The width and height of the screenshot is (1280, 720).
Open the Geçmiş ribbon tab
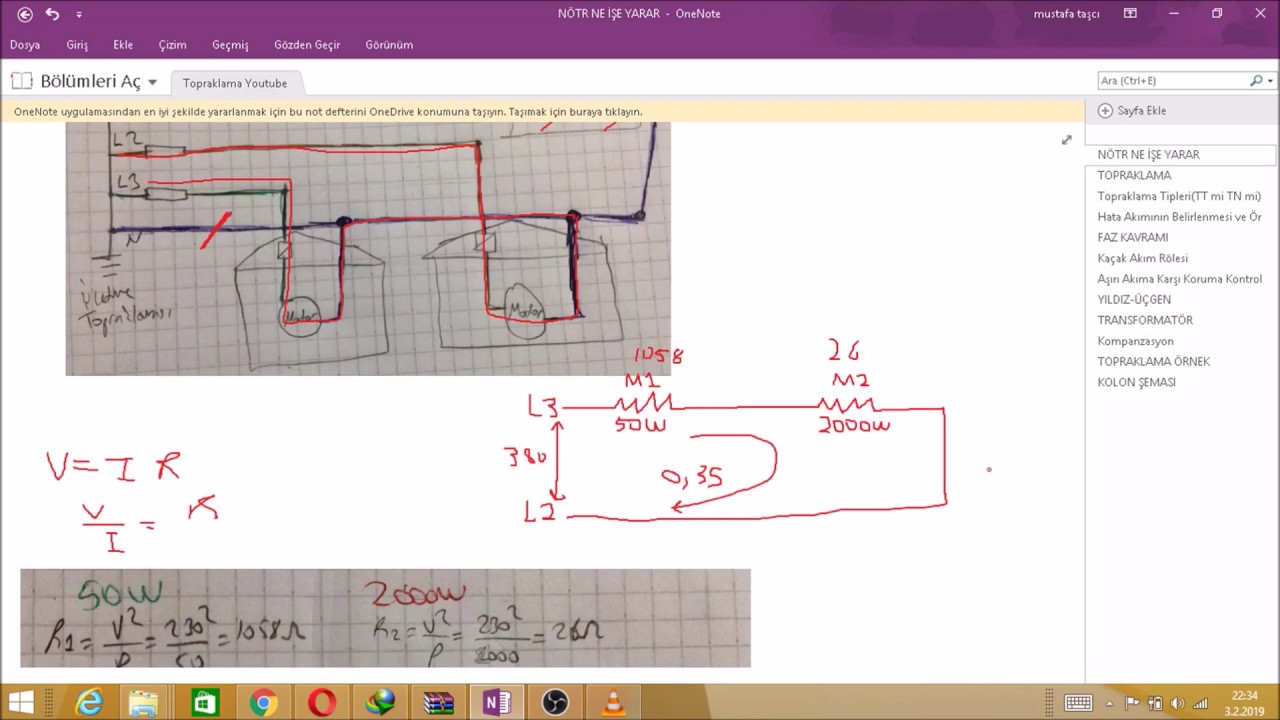230,45
